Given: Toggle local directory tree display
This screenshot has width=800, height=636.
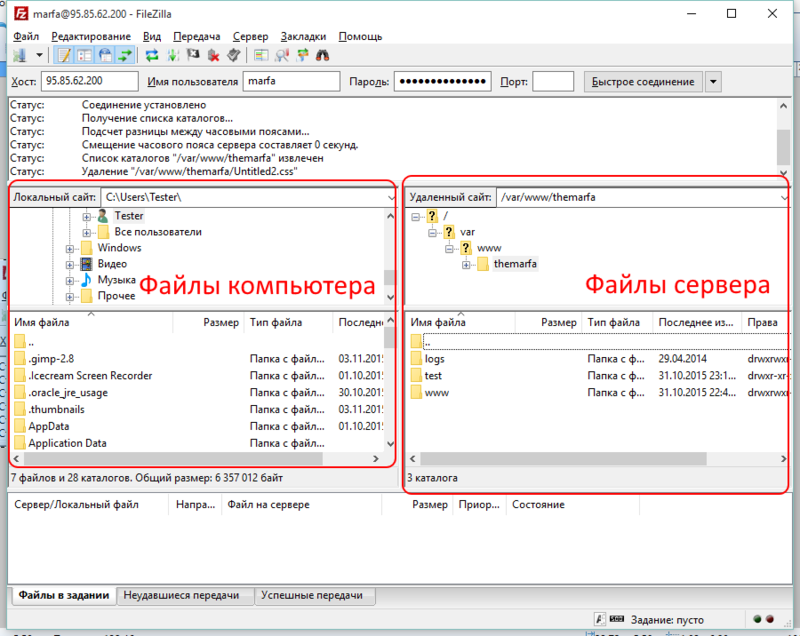Looking at the screenshot, I should point(84,55).
